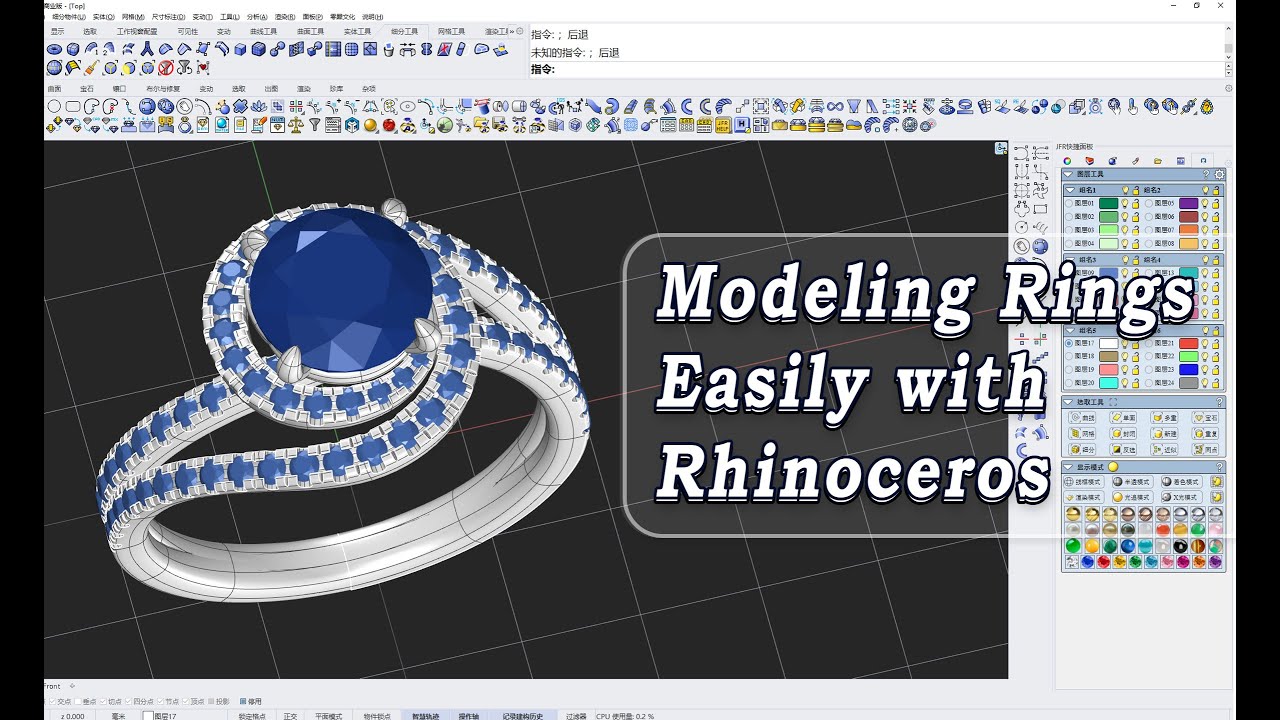The height and width of the screenshot is (720, 1280).
Task: Open the 实体(O) menu
Action: click(103, 17)
